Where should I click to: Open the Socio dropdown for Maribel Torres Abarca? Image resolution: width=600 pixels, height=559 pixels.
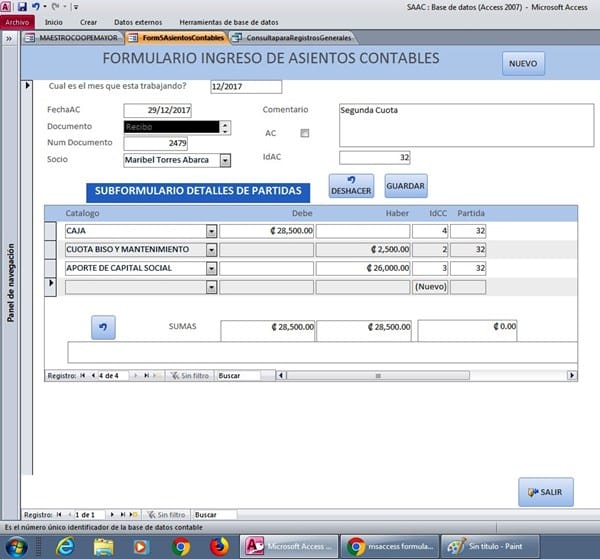click(225, 160)
